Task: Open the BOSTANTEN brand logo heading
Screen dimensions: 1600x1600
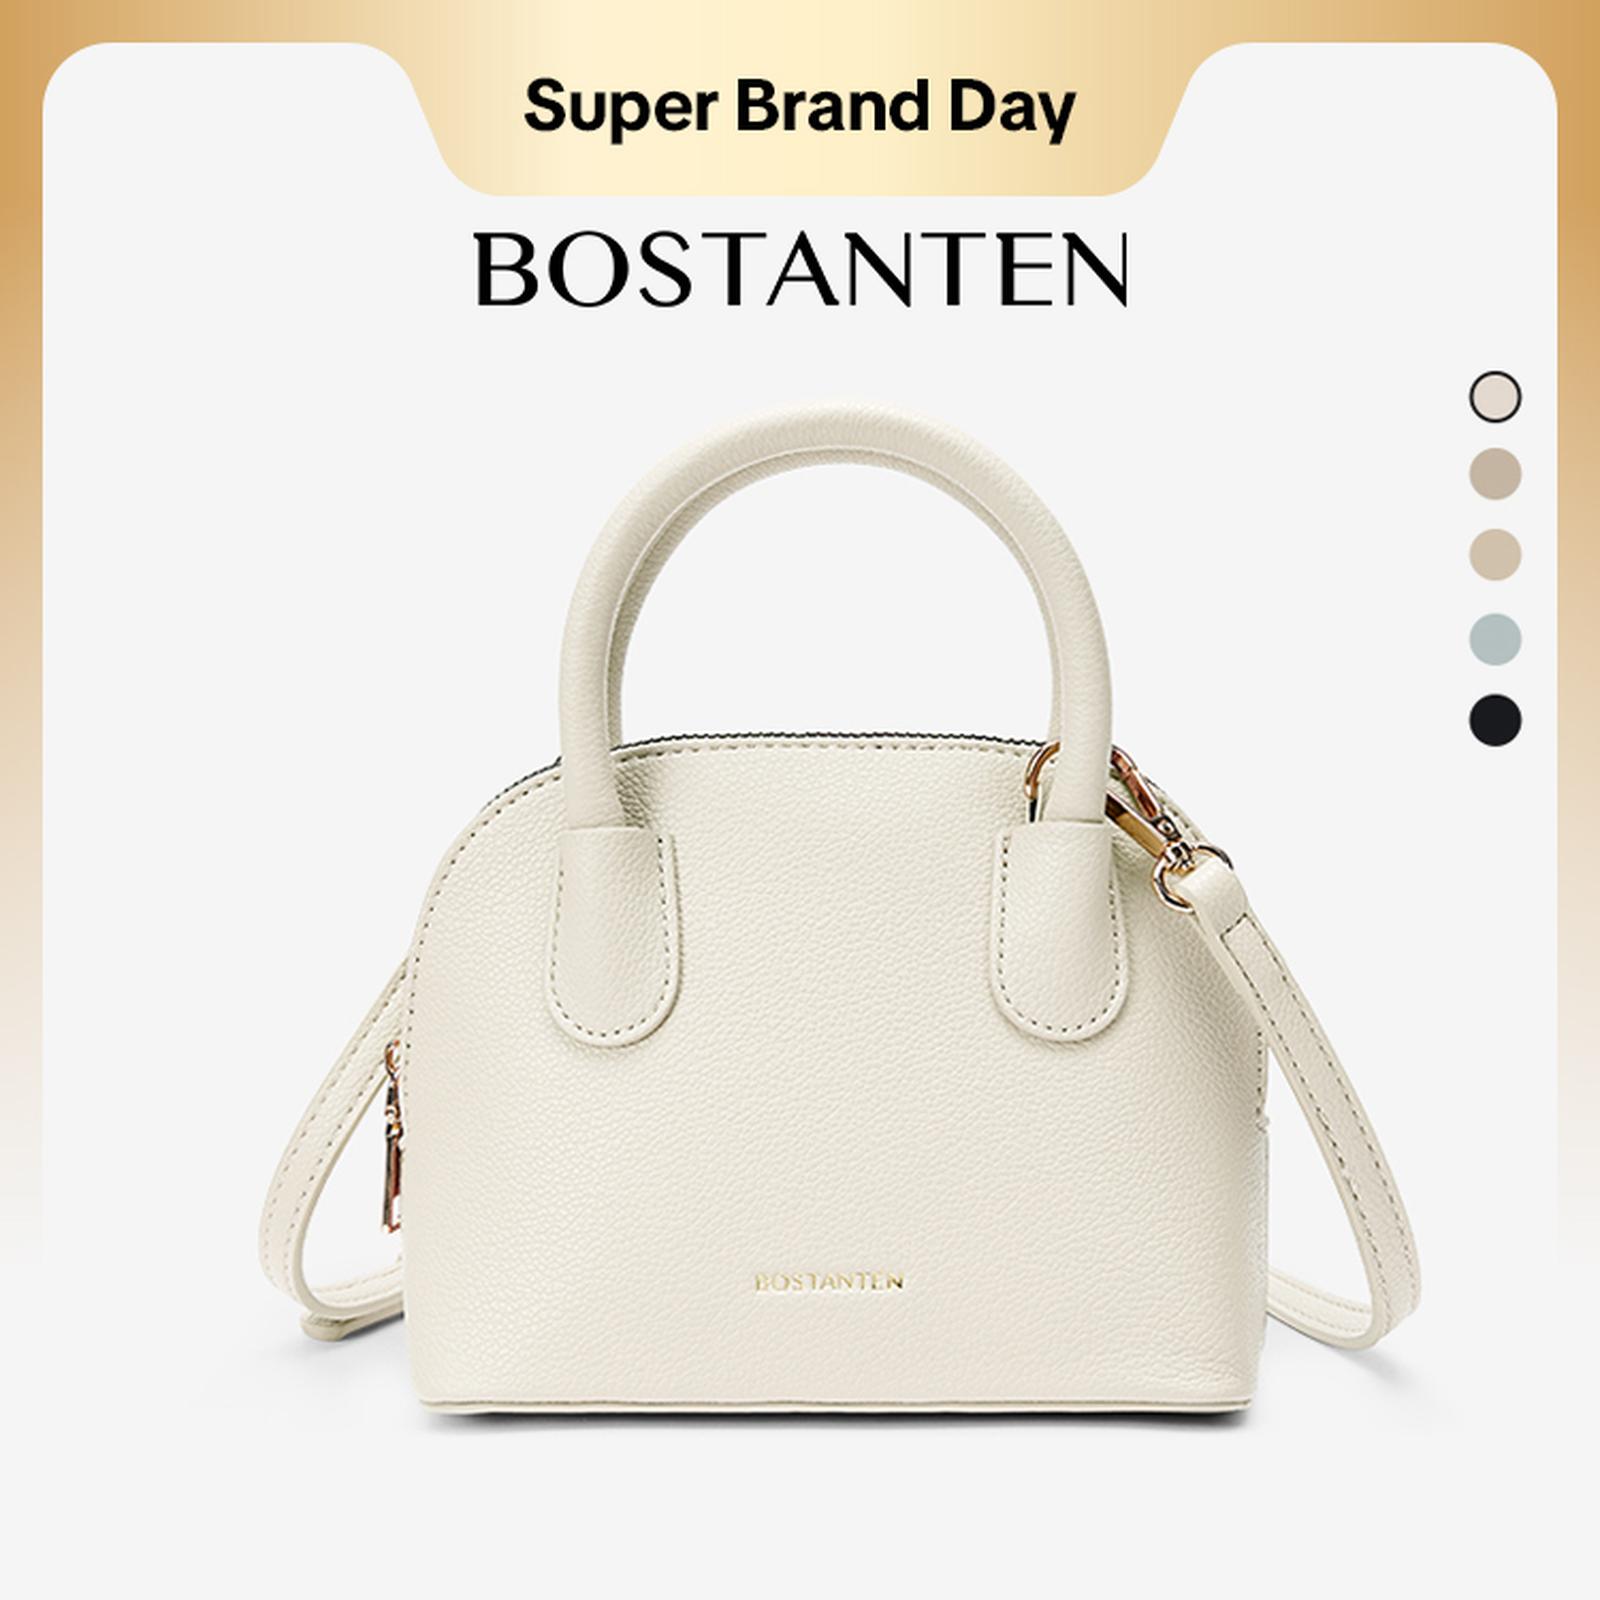Action: (801, 269)
